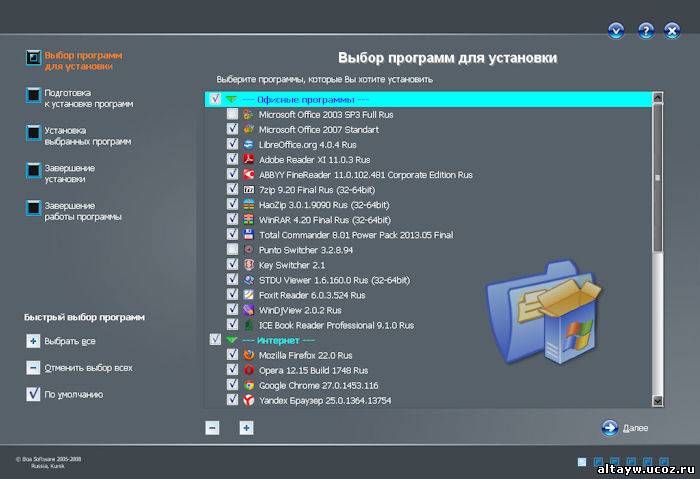The width and height of the screenshot is (700, 479).
Task: Click the Adobe Reader XI icon
Action: click(x=248, y=159)
